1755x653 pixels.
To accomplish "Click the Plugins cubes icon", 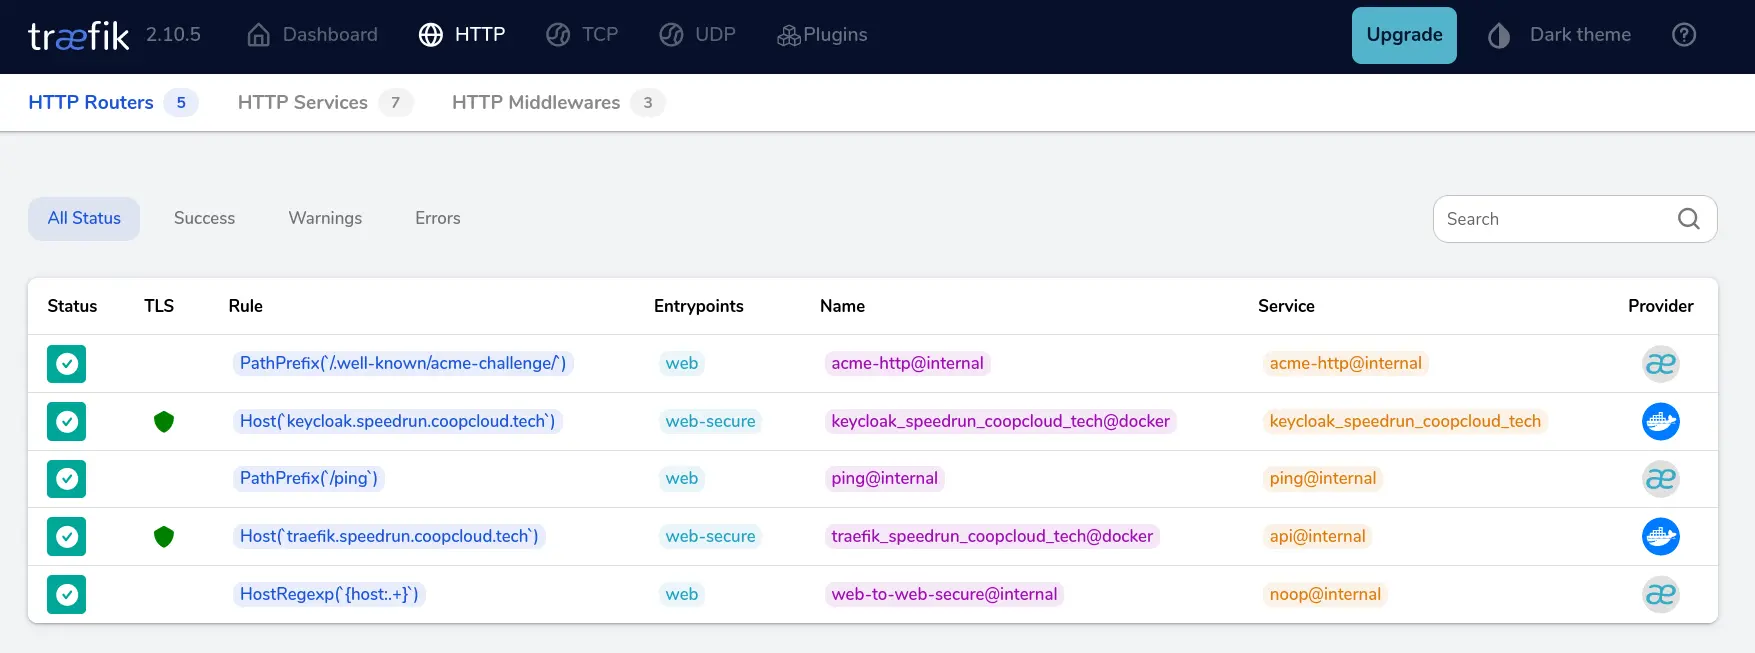I will [x=789, y=36].
